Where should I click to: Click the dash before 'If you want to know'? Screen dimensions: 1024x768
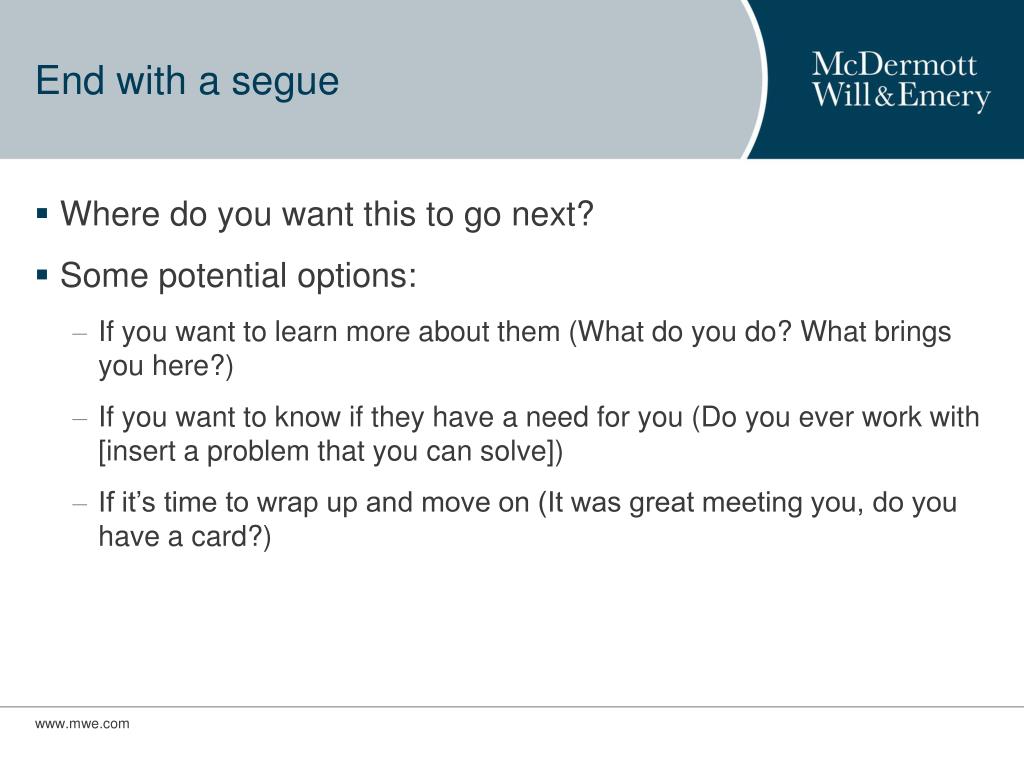(x=80, y=419)
